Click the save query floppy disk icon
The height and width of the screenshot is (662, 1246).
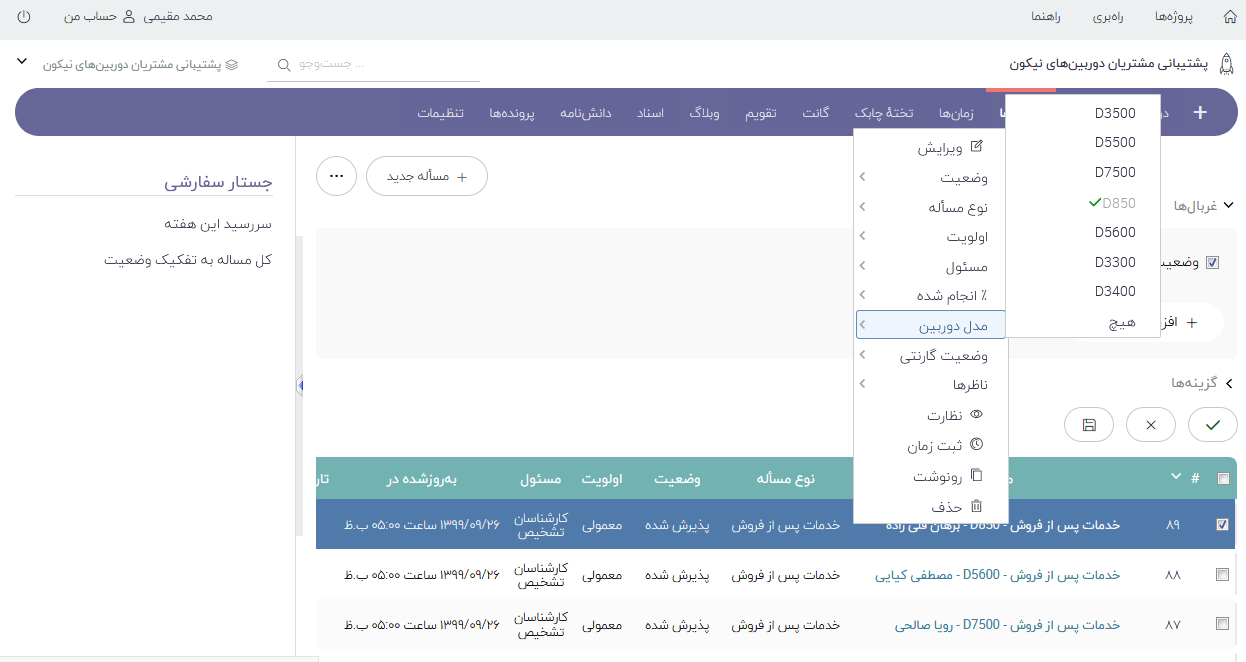click(x=1090, y=425)
